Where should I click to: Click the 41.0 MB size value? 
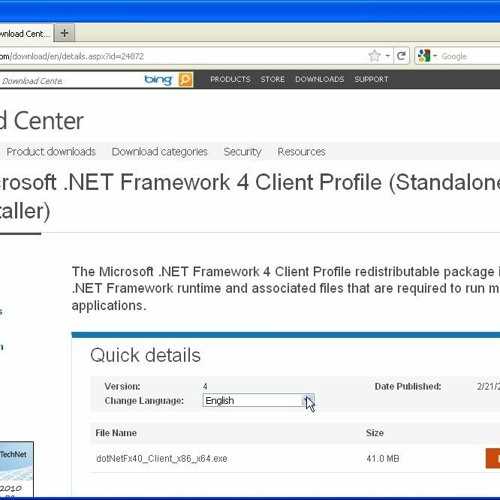pos(383,459)
